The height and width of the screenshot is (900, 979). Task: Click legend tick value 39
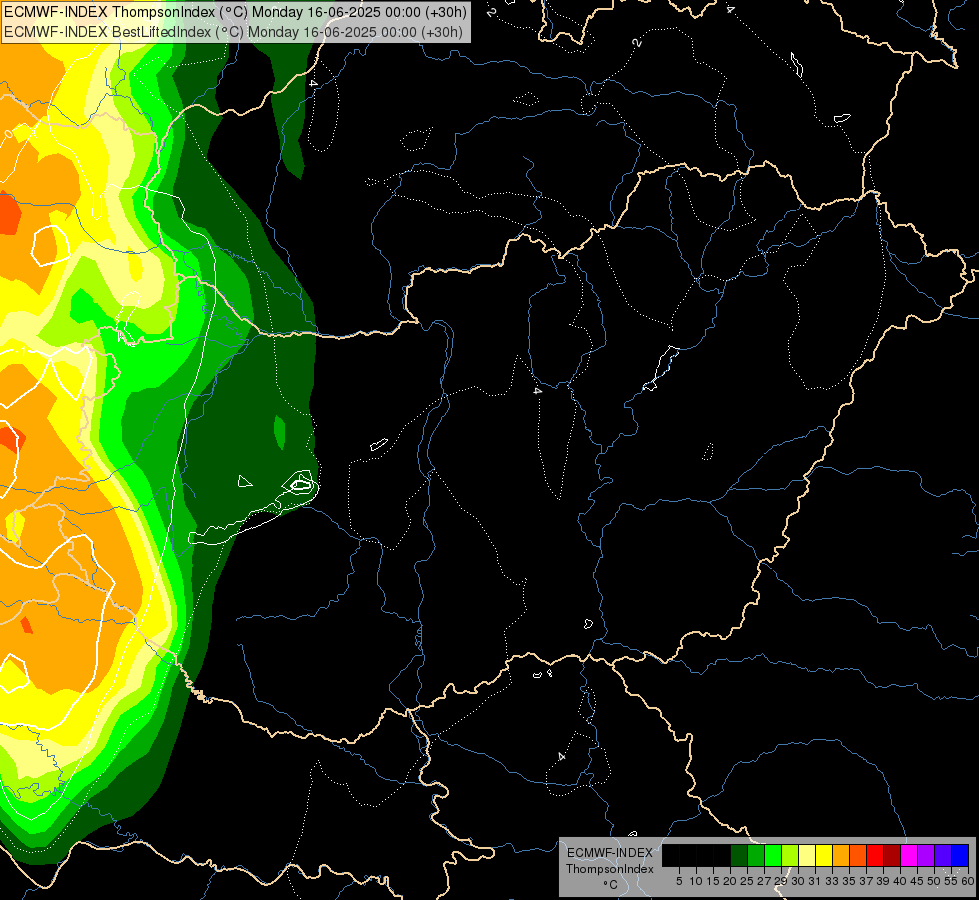(883, 881)
